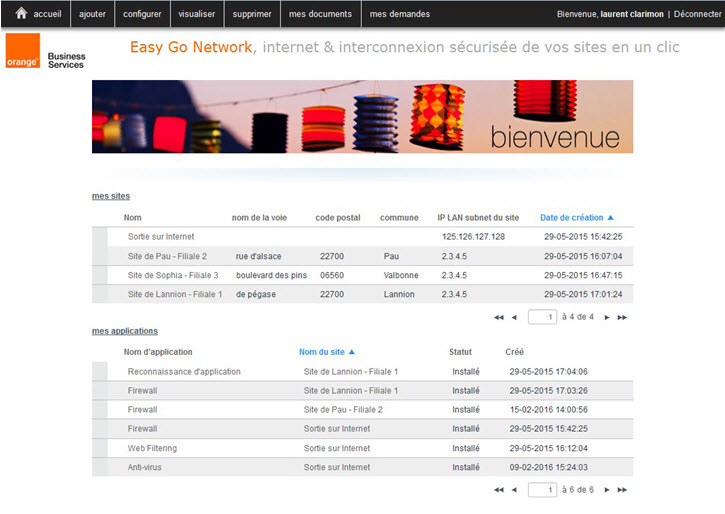Open the visualiser menu

coord(197,14)
